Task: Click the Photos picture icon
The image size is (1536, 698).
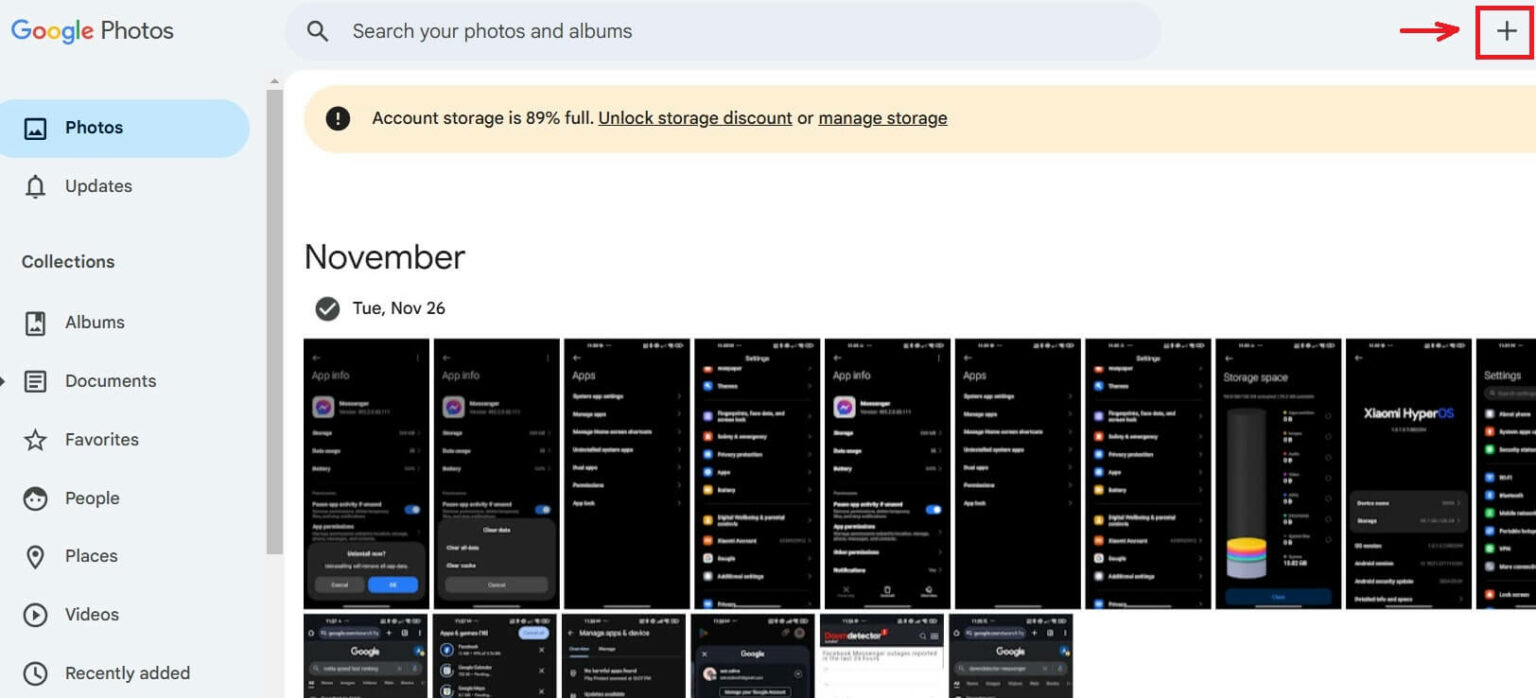Action: coord(35,128)
